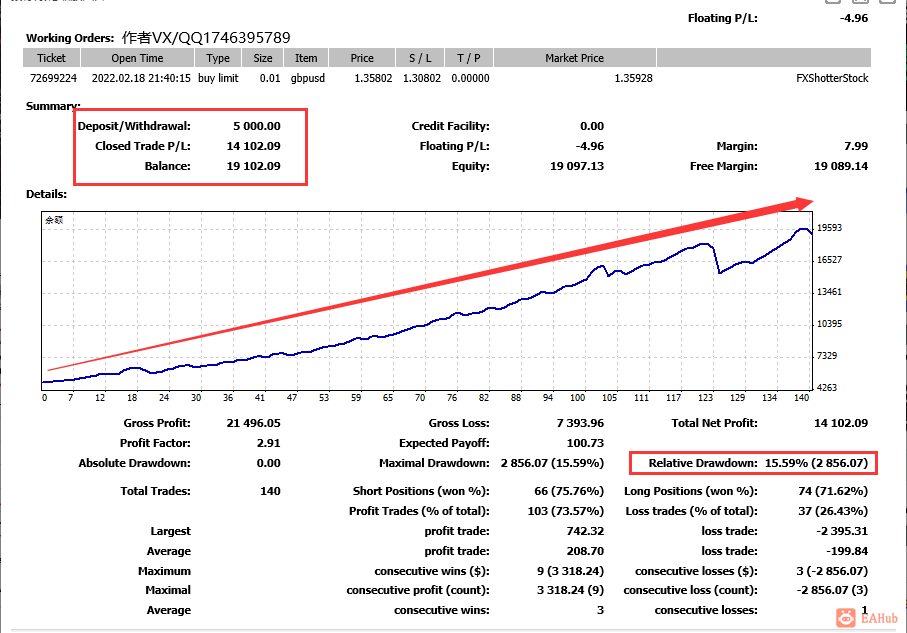Click the T / P column header

[469, 58]
